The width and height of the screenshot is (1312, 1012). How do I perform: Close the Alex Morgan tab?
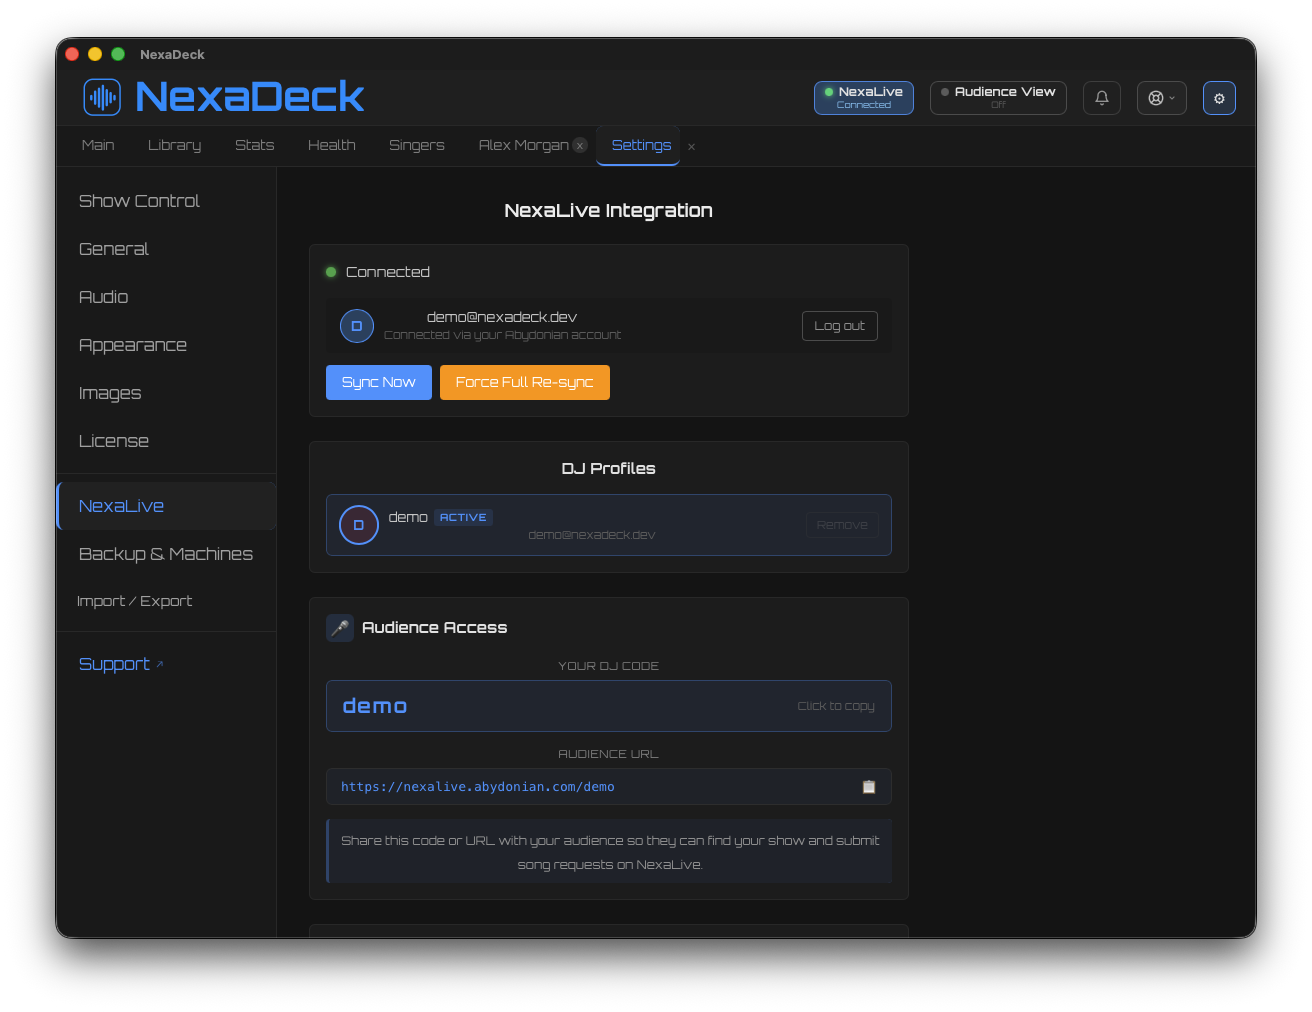(x=580, y=146)
